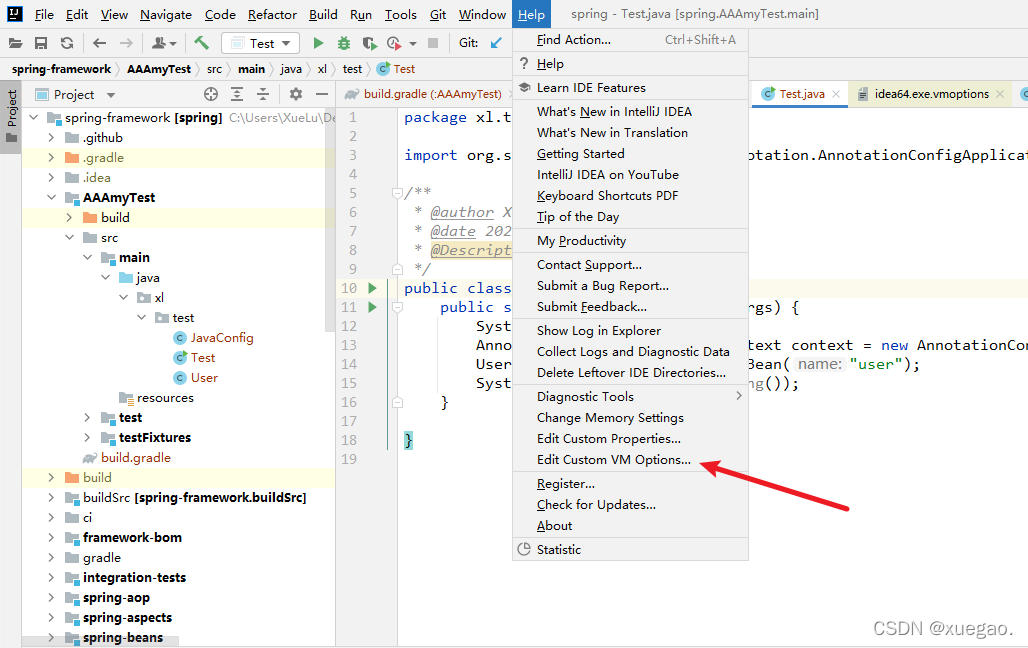1028x648 pixels.
Task: Run Test with green play icon
Action: [318, 43]
